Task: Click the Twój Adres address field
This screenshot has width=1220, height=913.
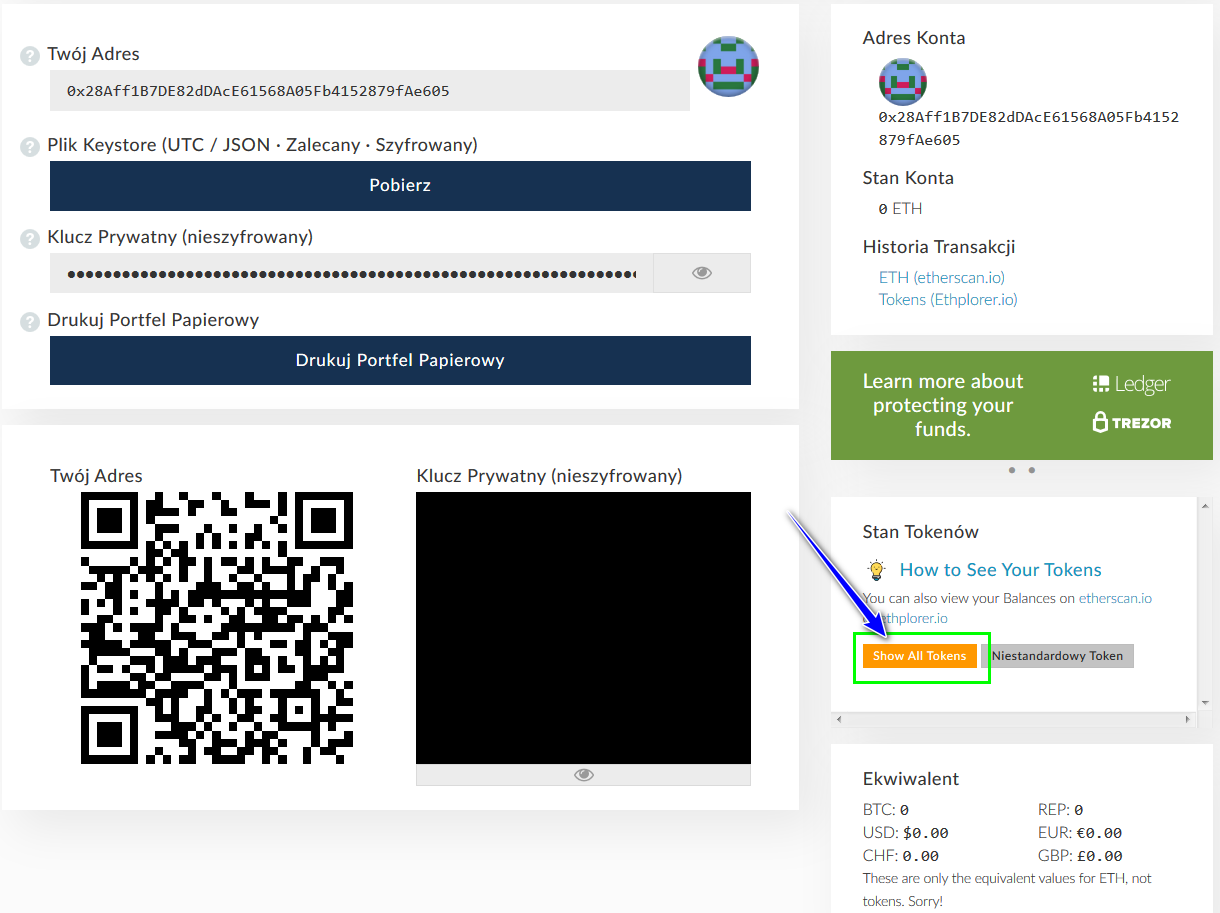Action: coord(370,91)
